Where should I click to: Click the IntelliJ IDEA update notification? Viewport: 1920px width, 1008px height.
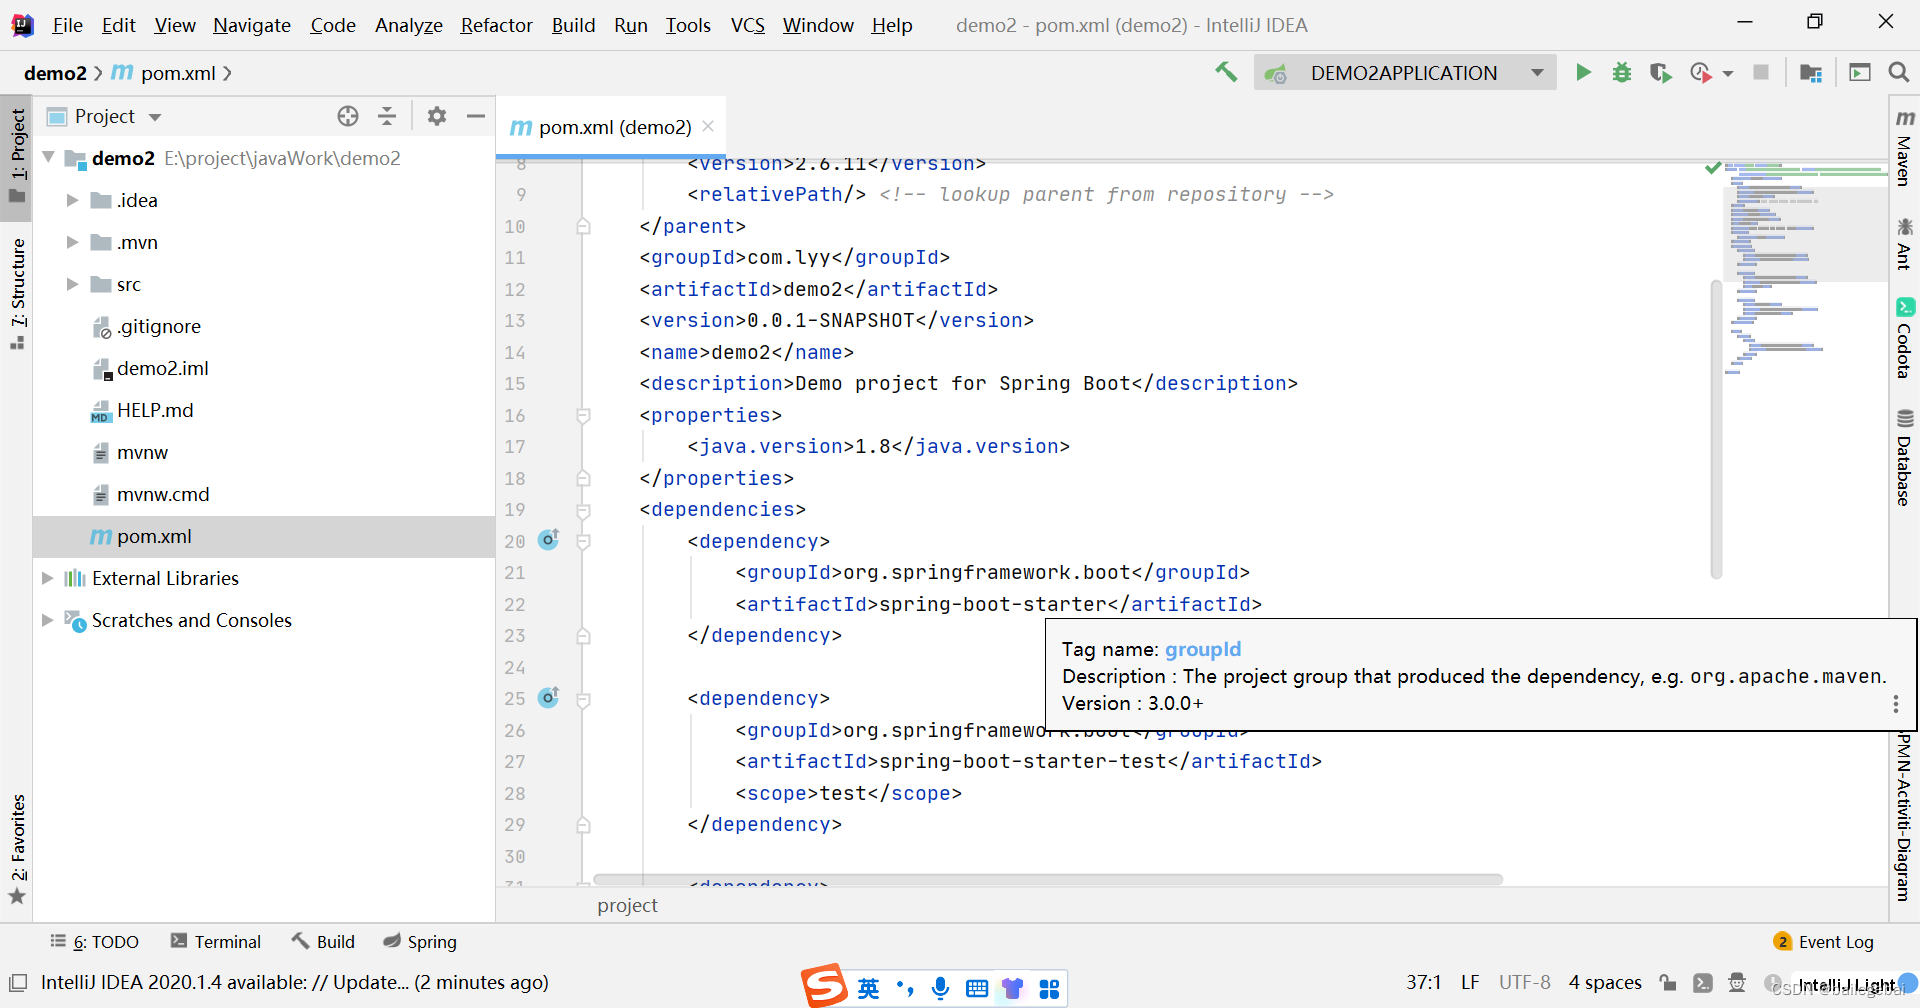pos(295,982)
